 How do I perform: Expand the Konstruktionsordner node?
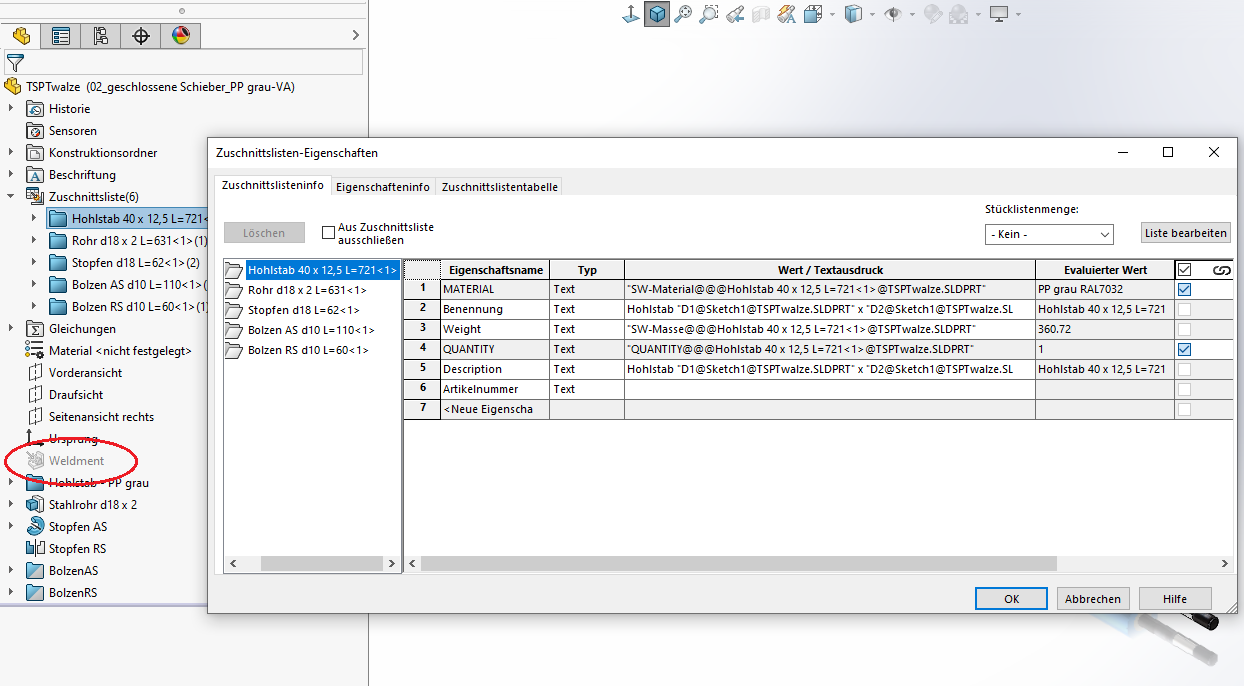point(10,153)
